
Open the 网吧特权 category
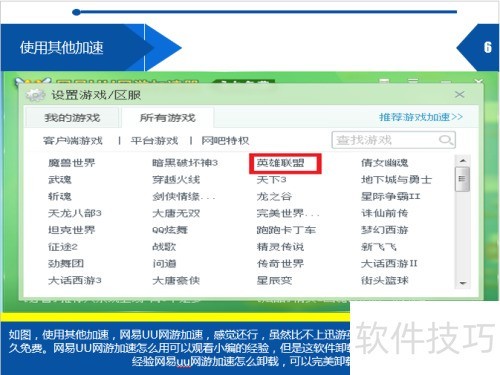[225, 141]
